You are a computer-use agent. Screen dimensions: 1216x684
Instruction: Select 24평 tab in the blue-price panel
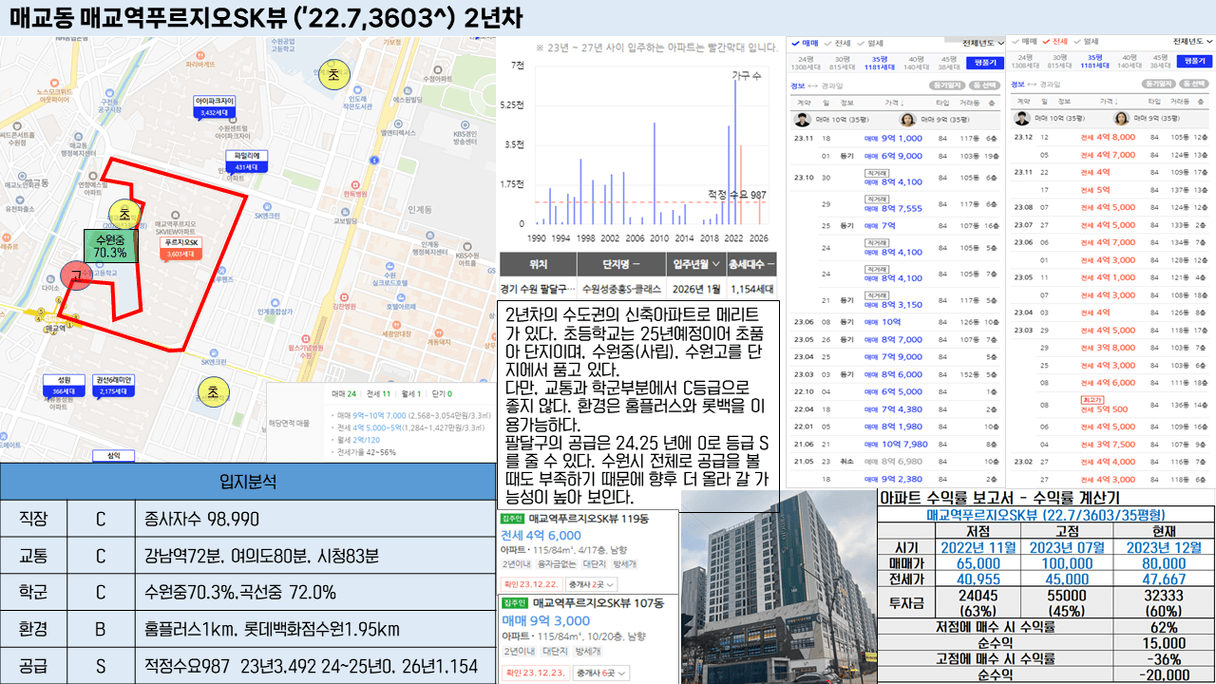806,62
